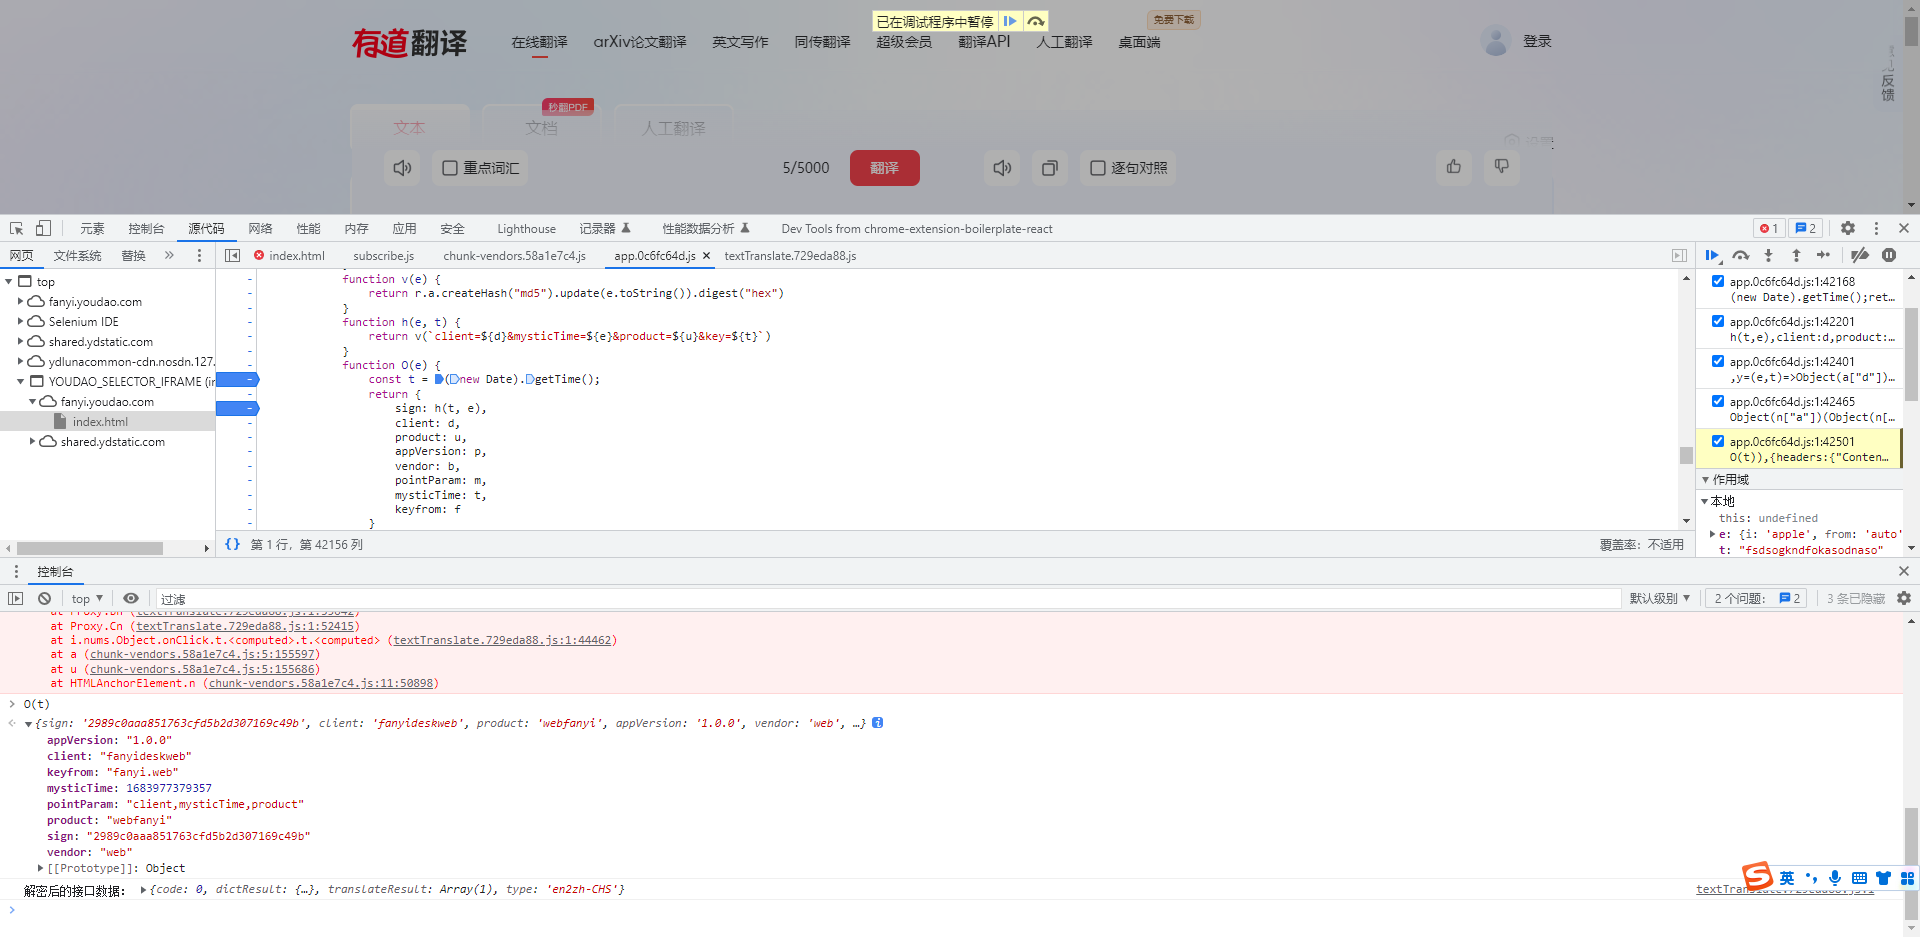This screenshot has width=1920, height=937.
Task: Open console context top dropdown
Action: [x=87, y=598]
